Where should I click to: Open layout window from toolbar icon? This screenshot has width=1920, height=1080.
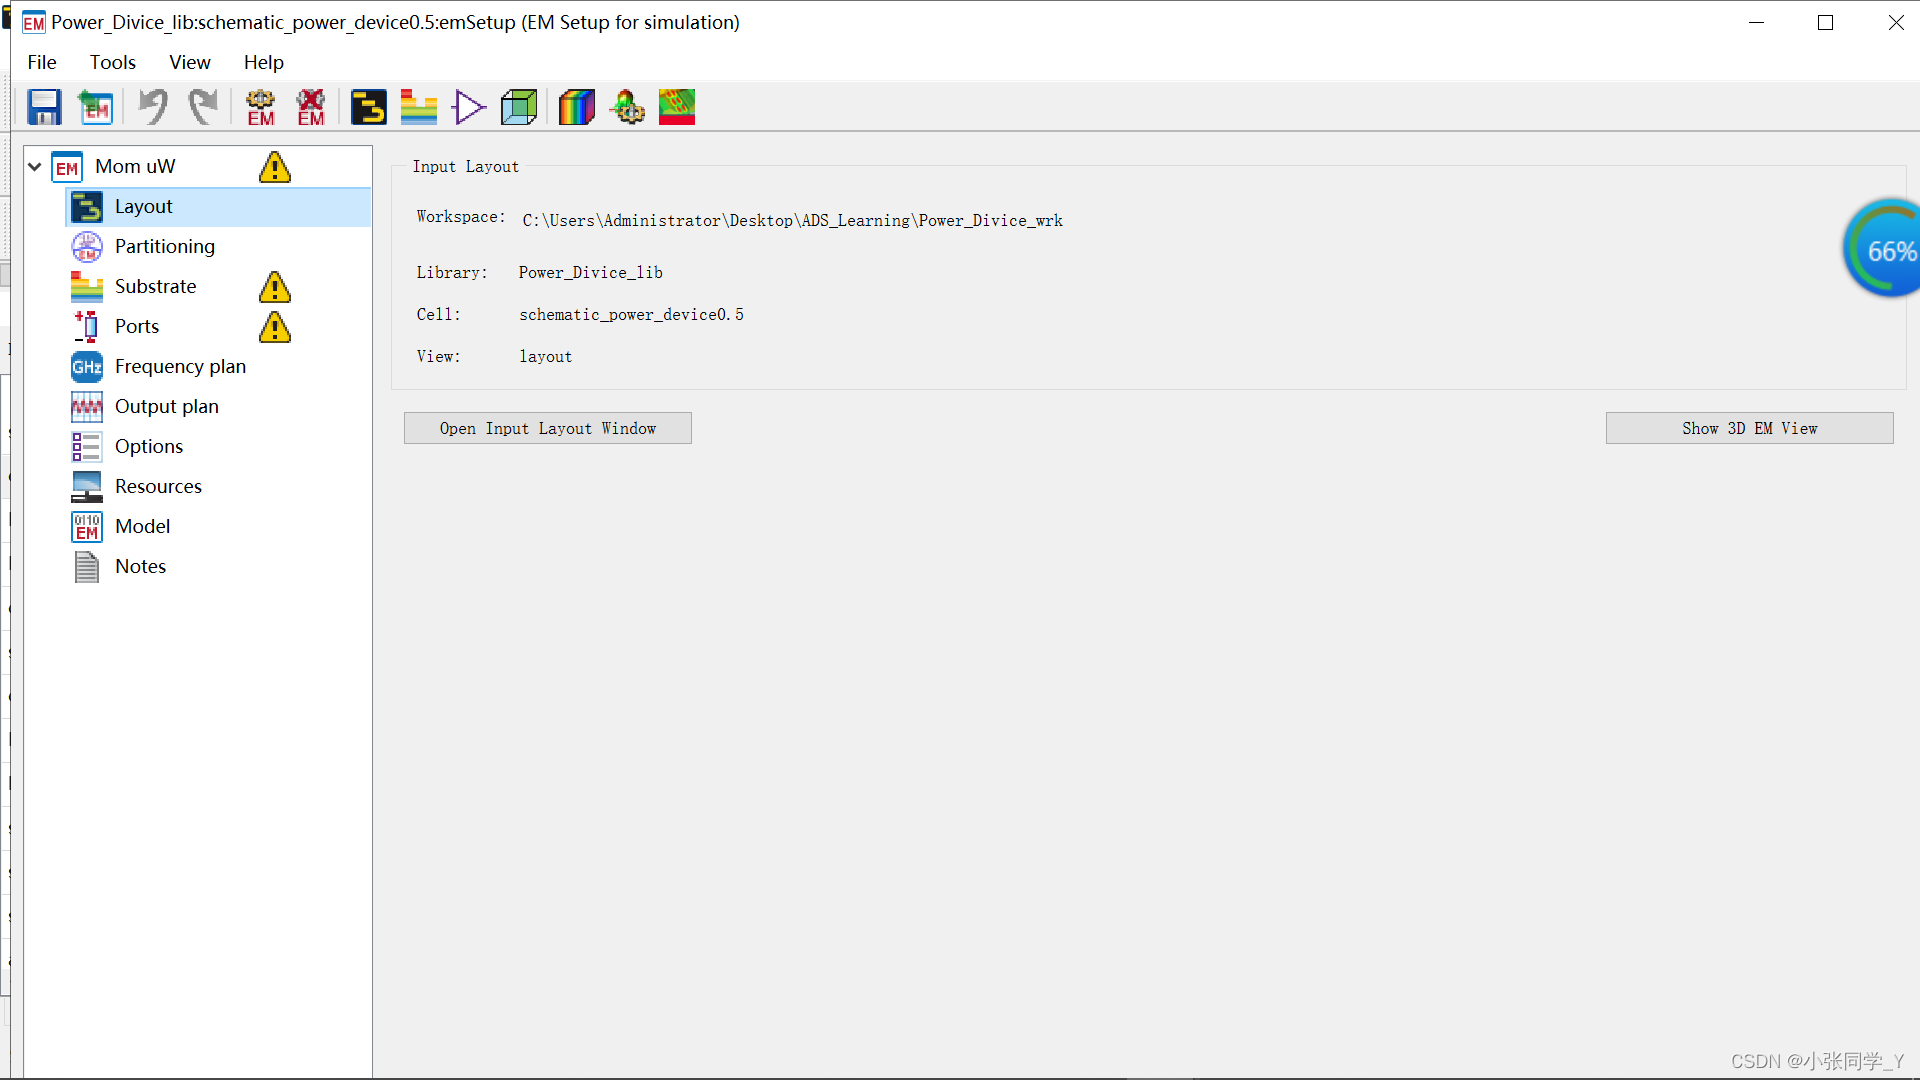point(368,107)
